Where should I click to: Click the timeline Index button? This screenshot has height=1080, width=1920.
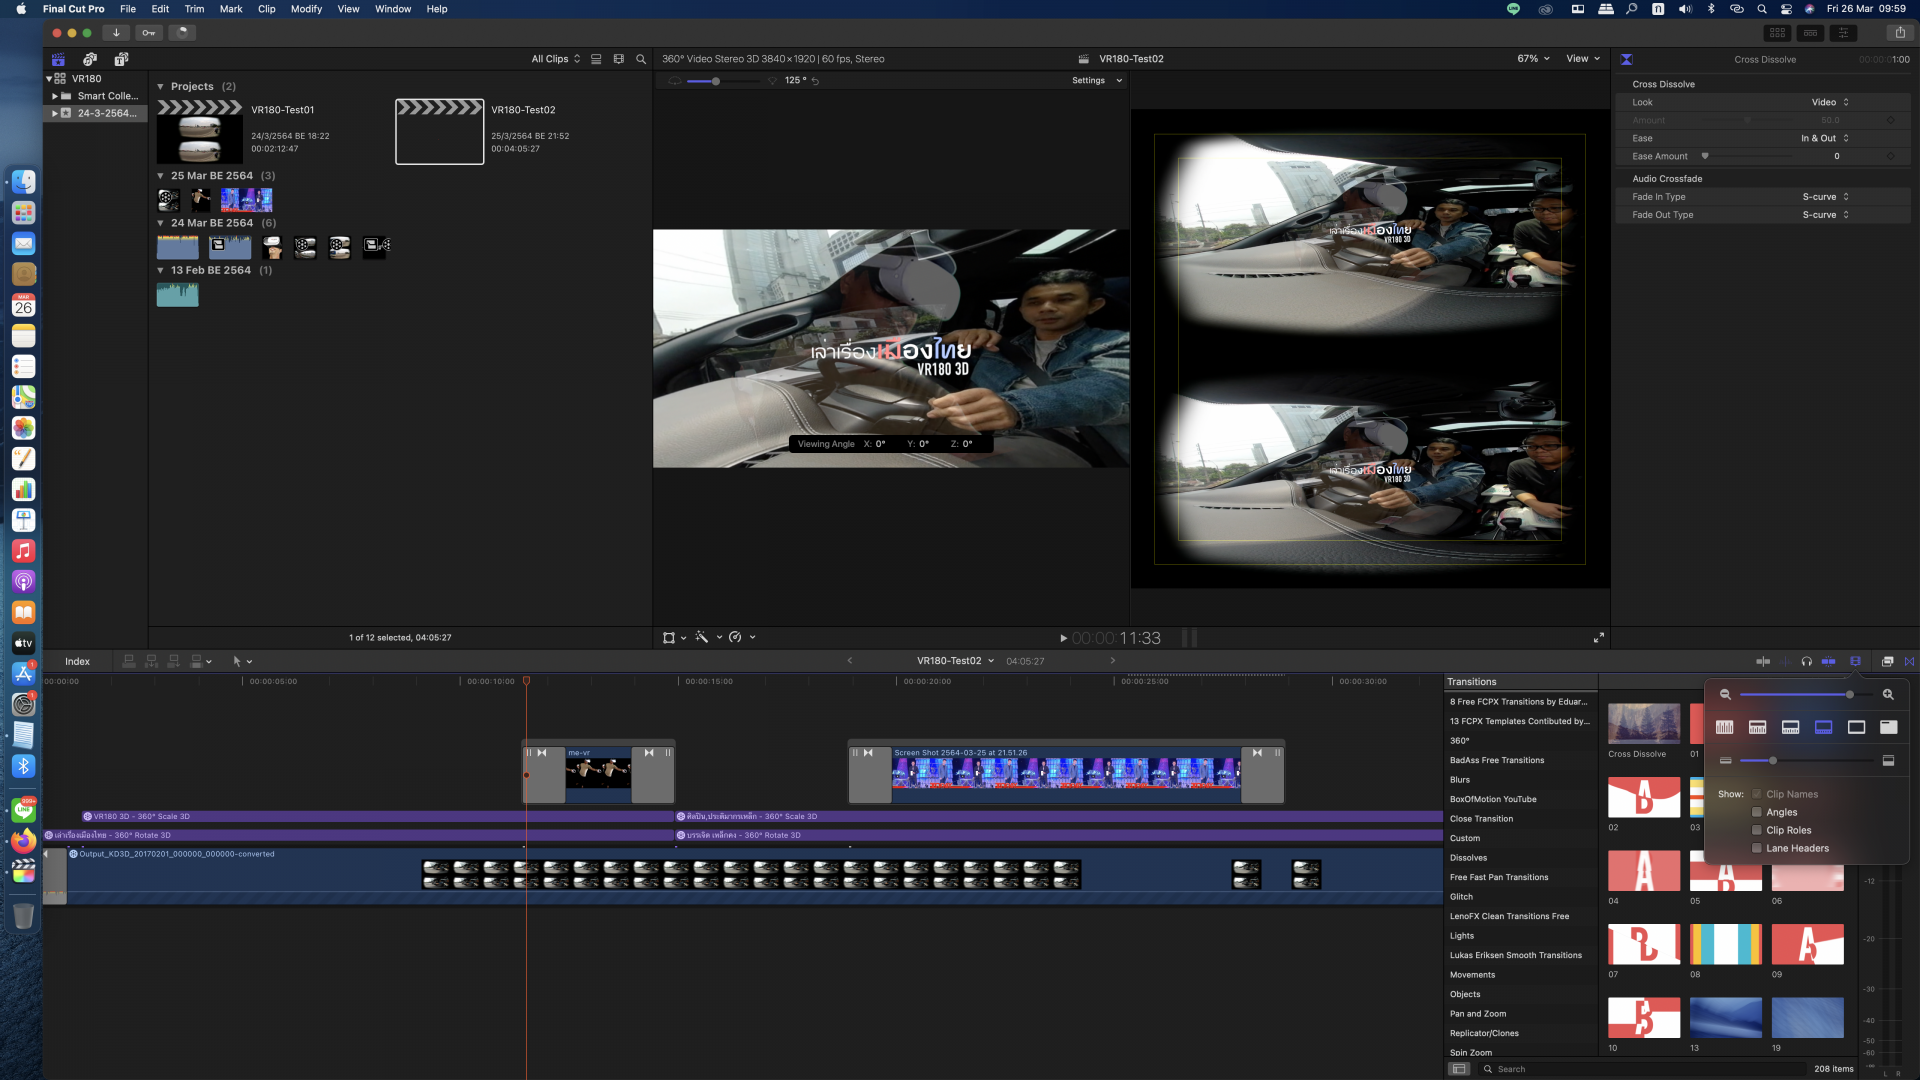point(77,661)
